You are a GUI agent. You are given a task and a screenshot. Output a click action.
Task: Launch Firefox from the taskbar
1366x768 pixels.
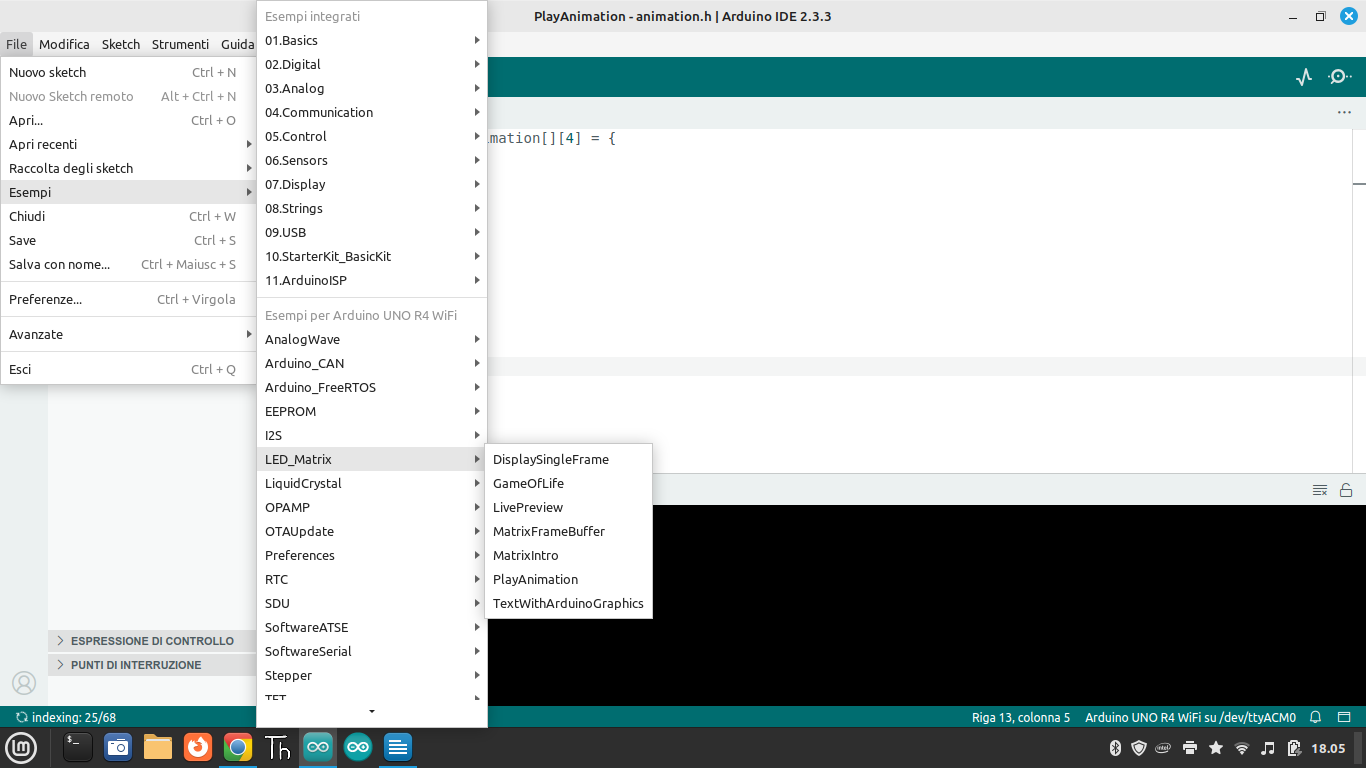click(198, 747)
